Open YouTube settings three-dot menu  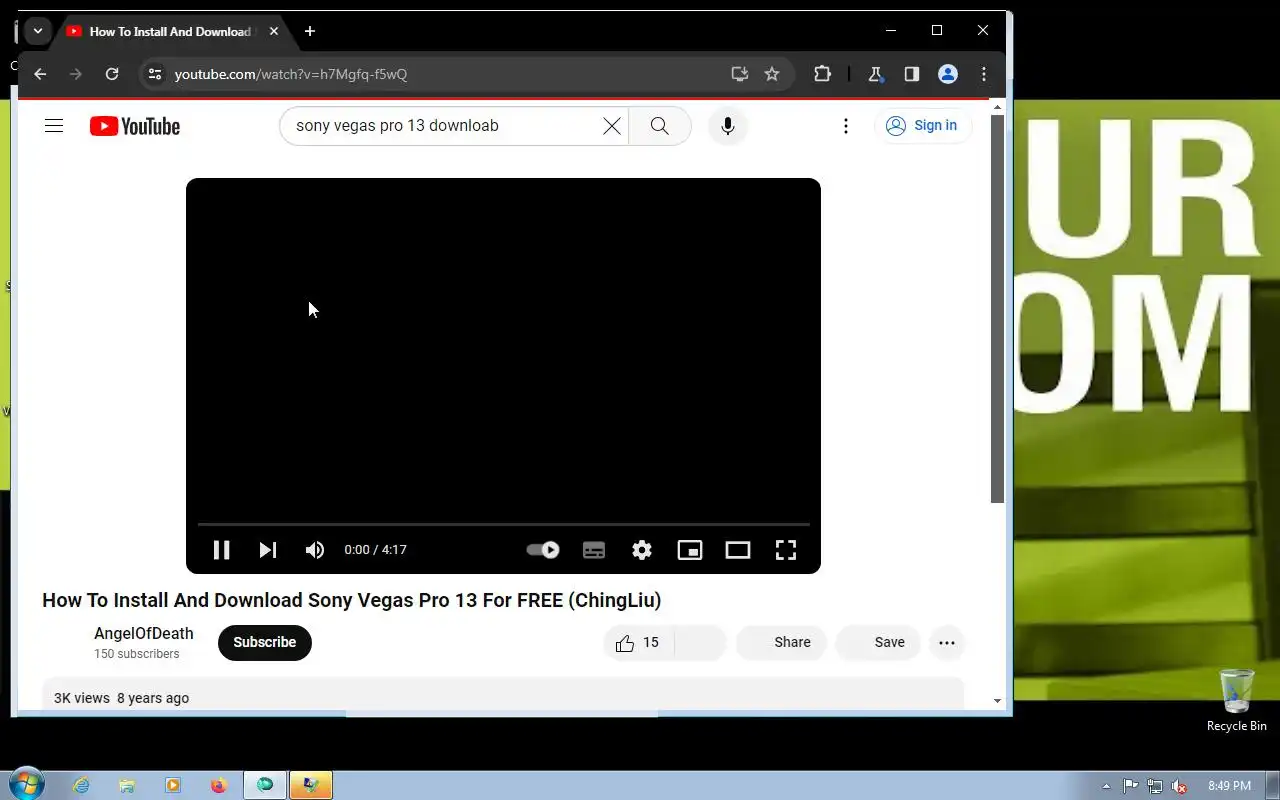[846, 126]
